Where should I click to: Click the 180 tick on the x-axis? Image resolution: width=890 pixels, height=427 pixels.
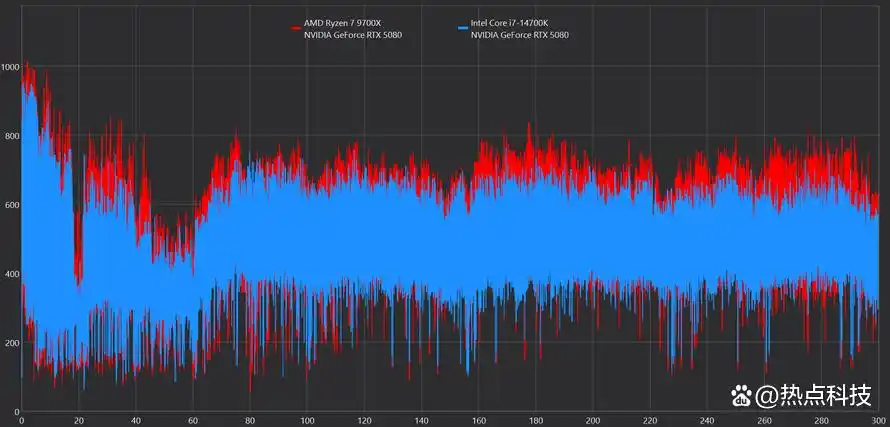click(536, 420)
